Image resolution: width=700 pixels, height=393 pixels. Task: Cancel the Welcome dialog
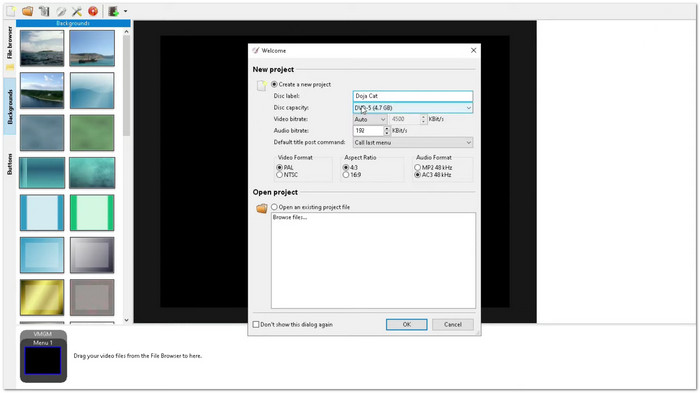(x=453, y=325)
